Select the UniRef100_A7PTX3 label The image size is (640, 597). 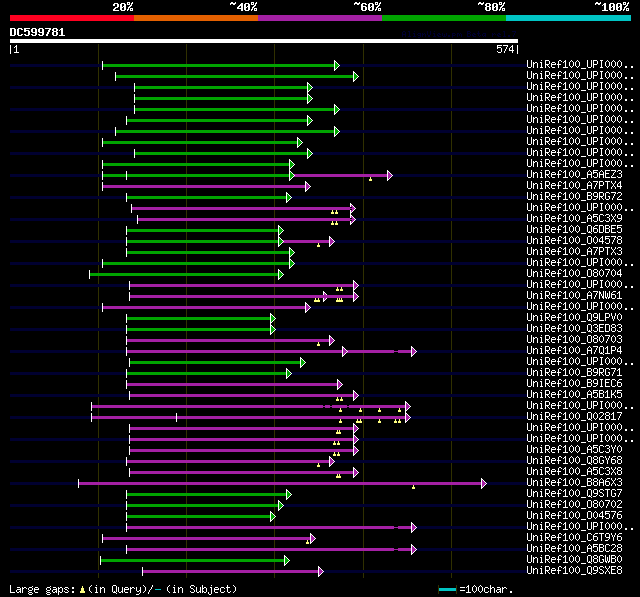coord(574,251)
